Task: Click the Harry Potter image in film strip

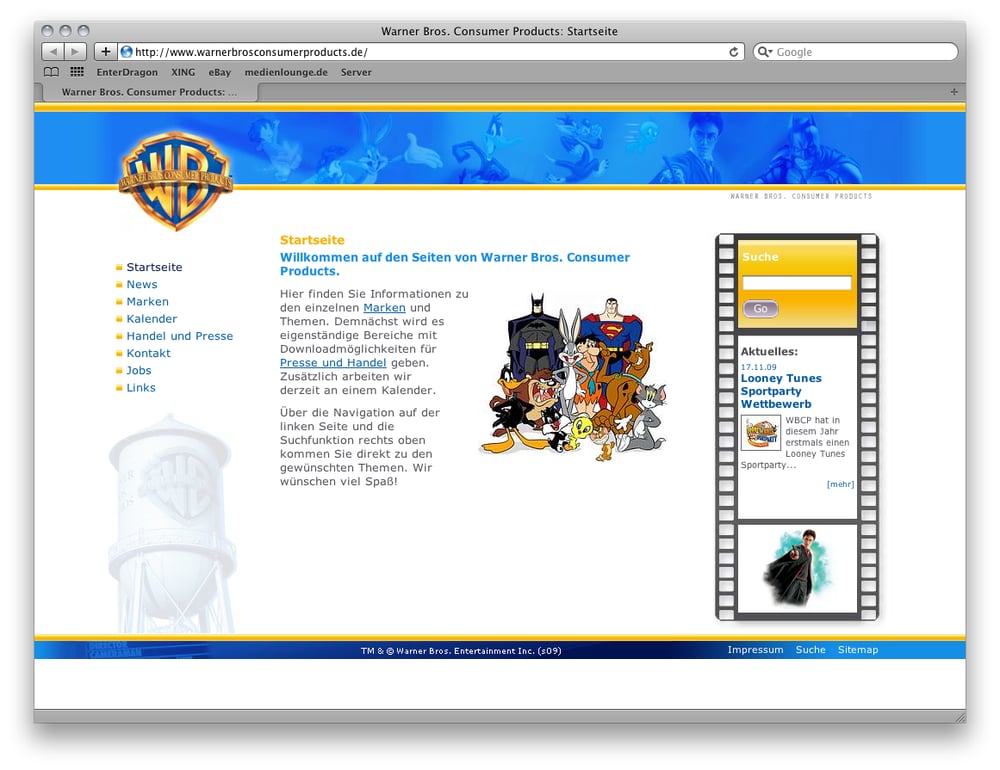Action: pyautogui.click(x=797, y=568)
